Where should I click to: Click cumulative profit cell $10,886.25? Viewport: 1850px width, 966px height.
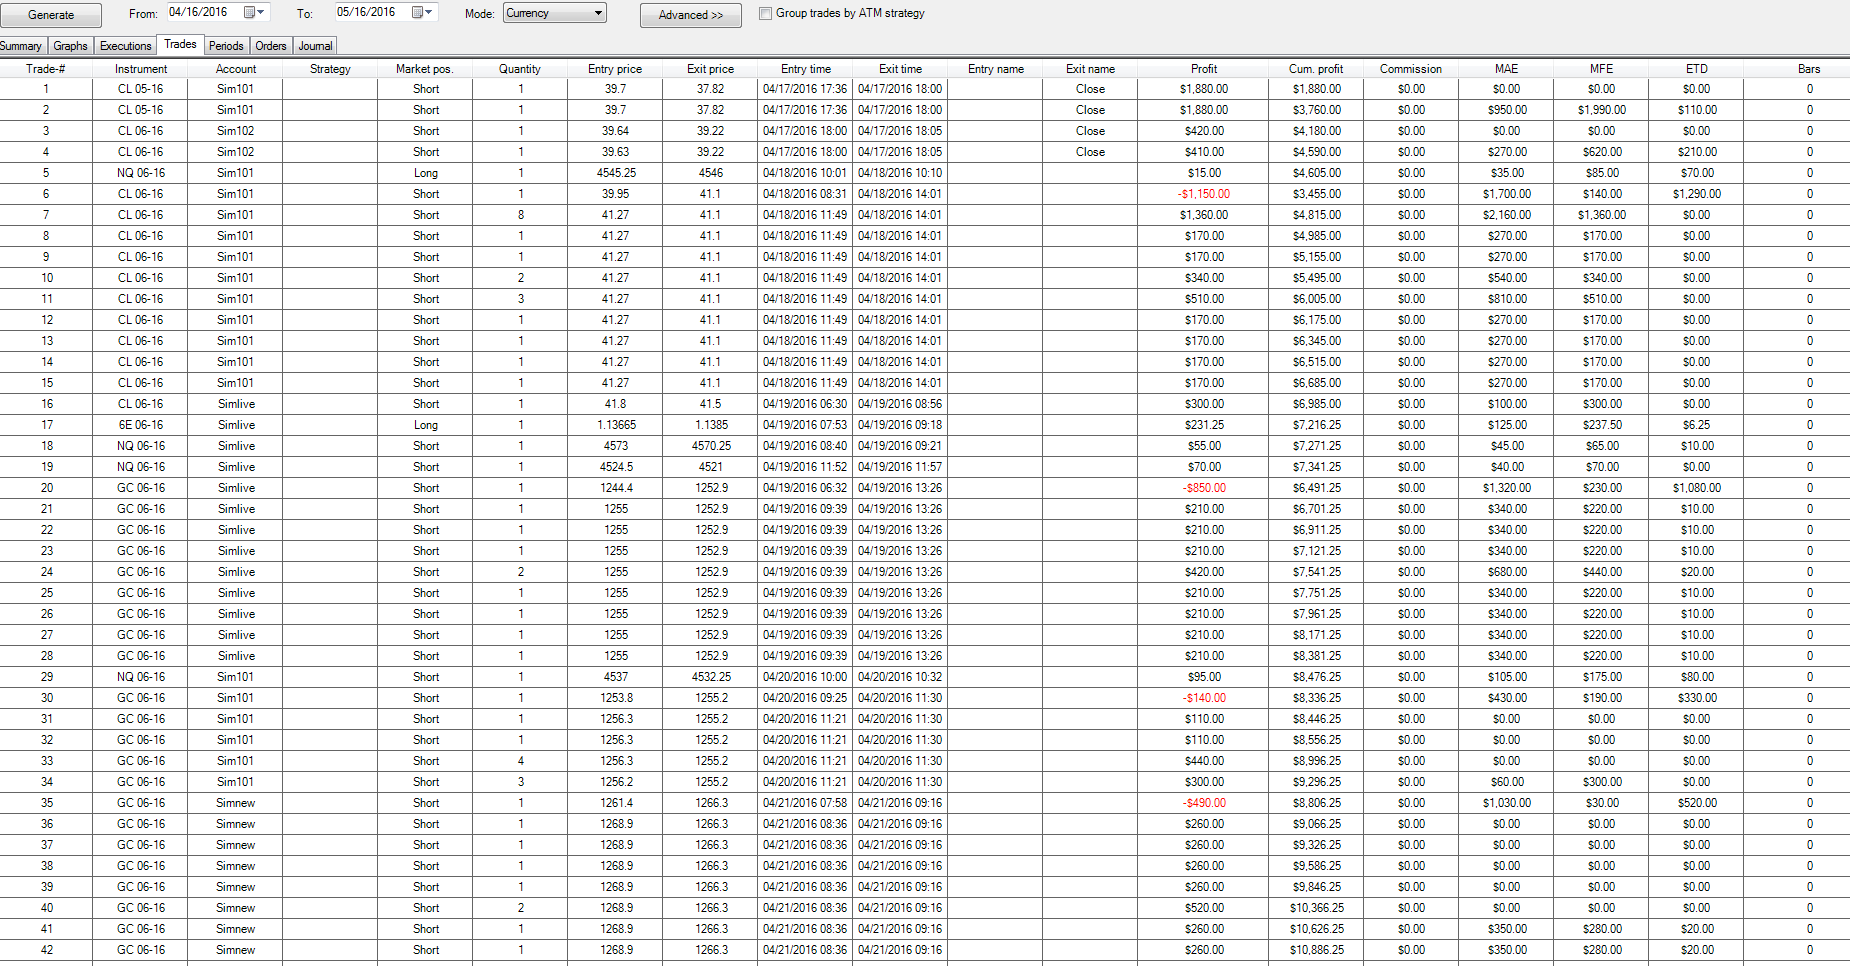pos(1317,950)
